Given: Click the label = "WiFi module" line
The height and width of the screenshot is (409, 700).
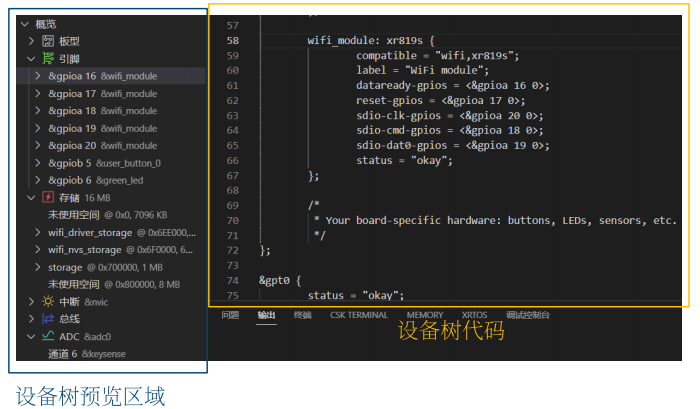Looking at the screenshot, I should [422, 70].
